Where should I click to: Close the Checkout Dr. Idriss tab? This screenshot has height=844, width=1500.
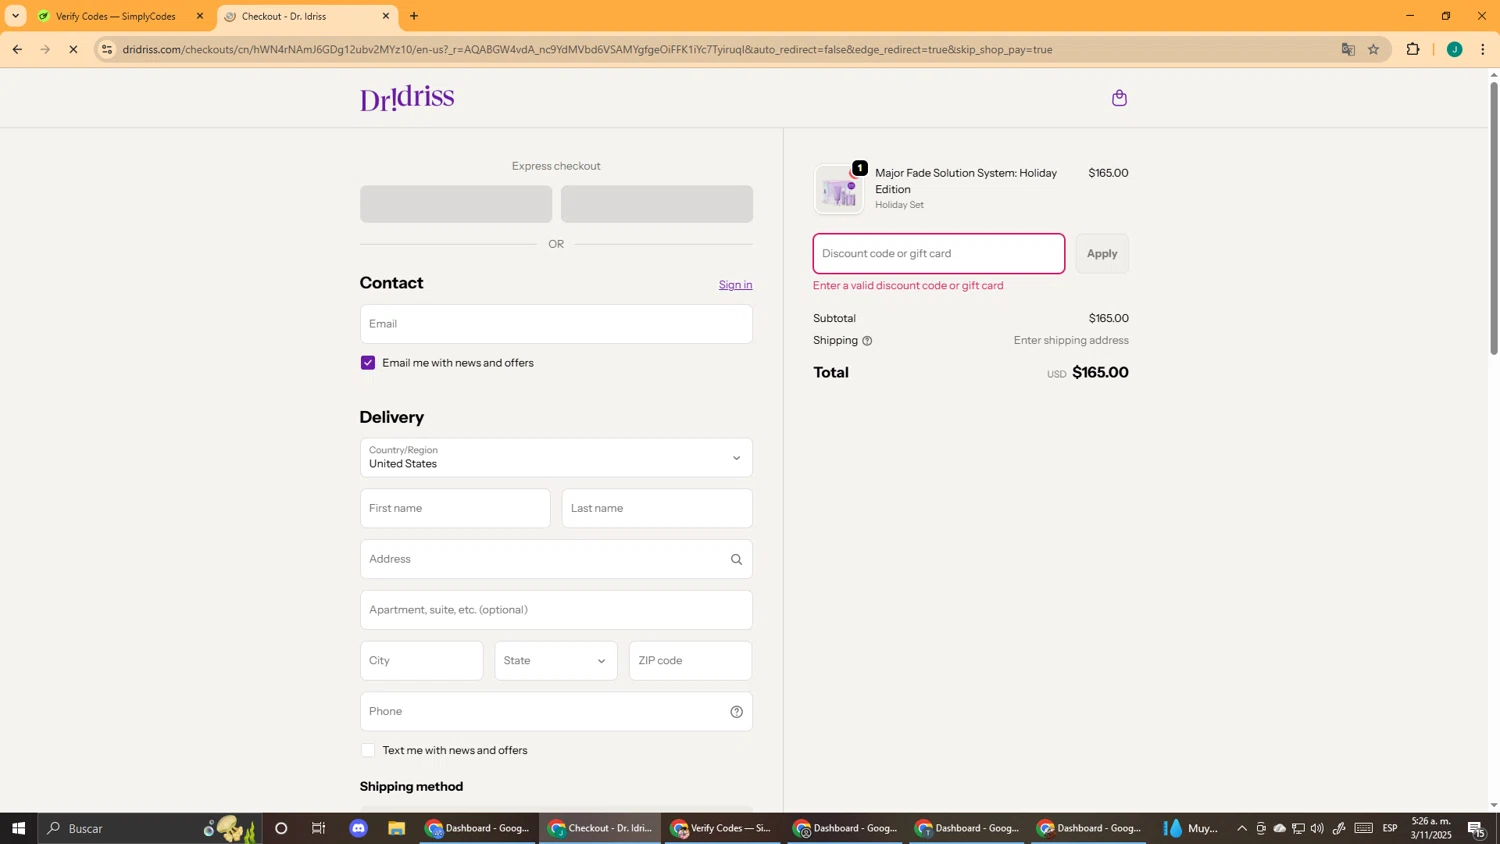click(x=386, y=16)
